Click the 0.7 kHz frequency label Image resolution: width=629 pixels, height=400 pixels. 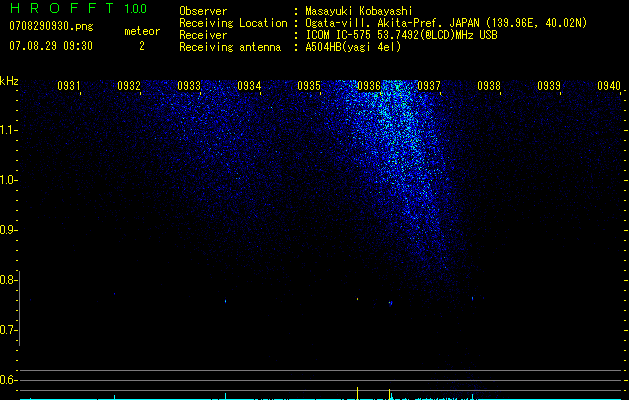click(7, 330)
